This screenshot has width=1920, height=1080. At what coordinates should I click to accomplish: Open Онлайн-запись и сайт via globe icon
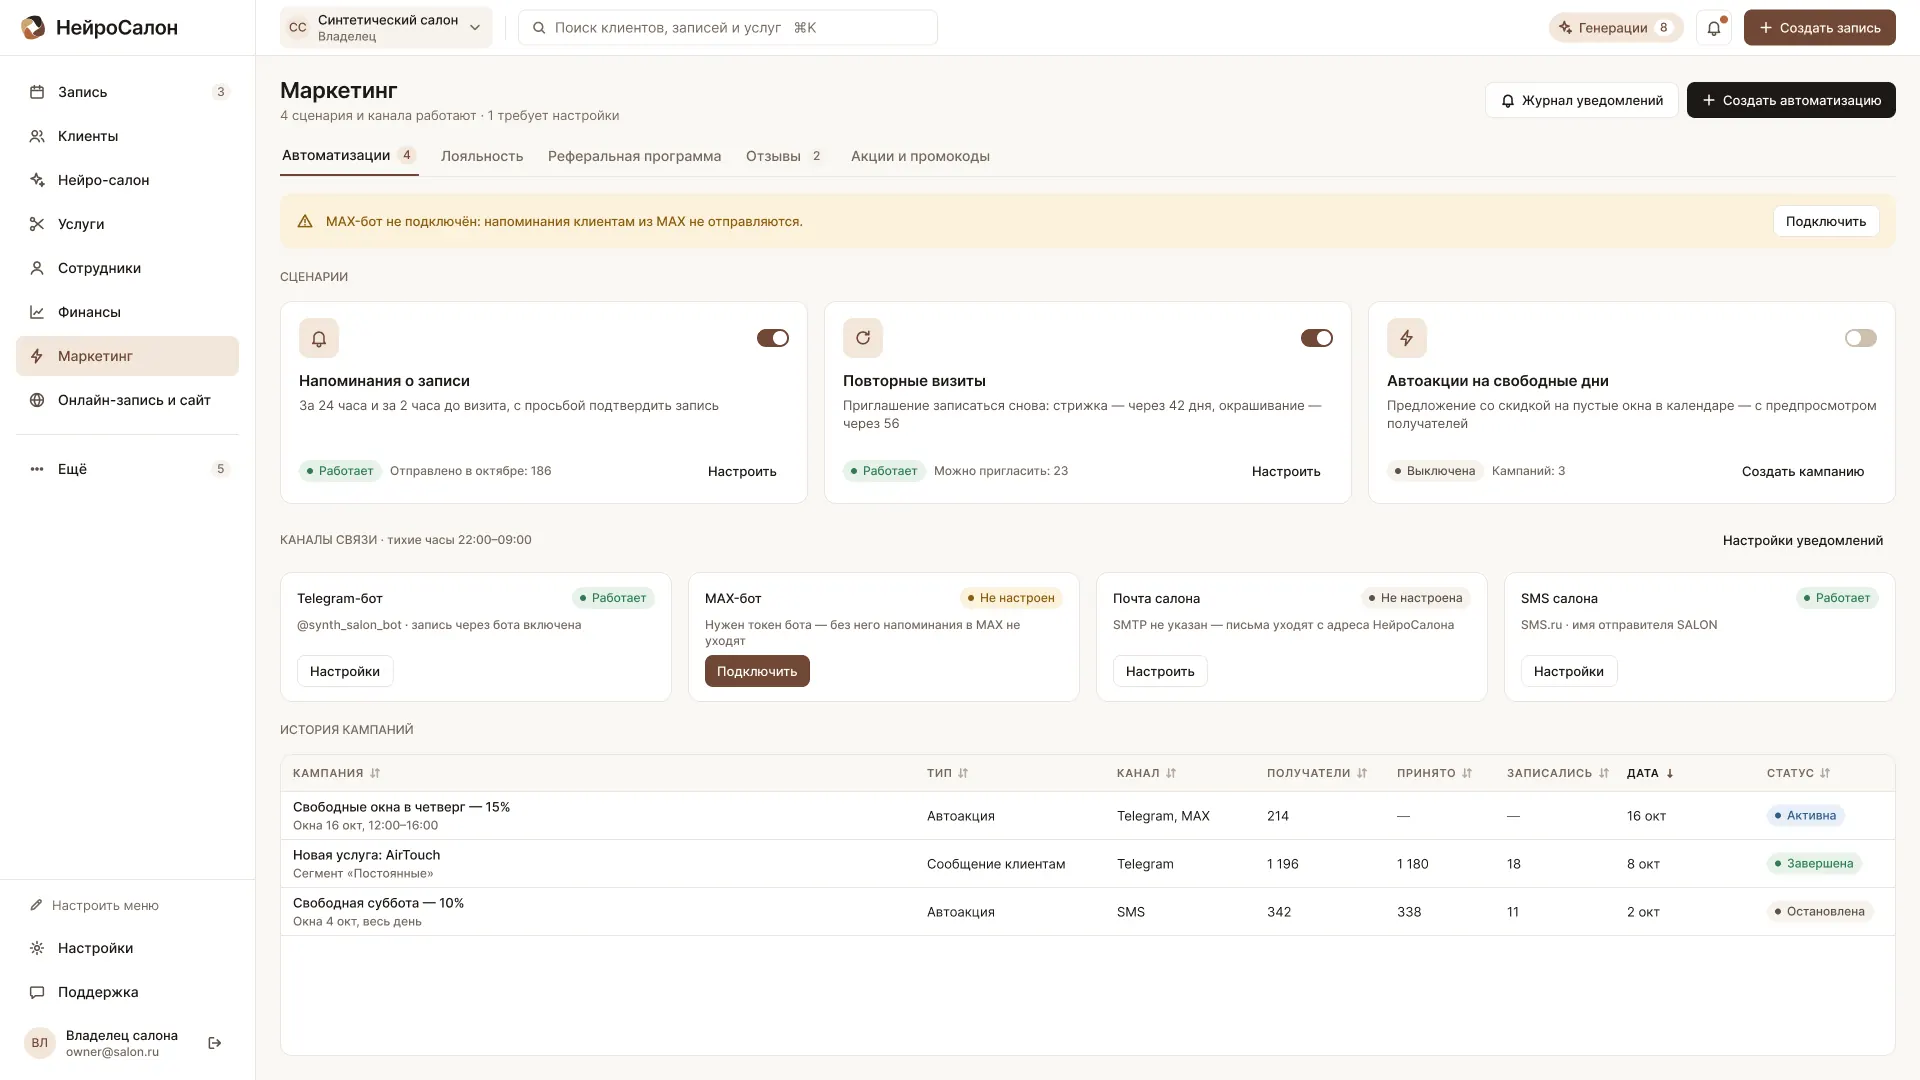[37, 400]
